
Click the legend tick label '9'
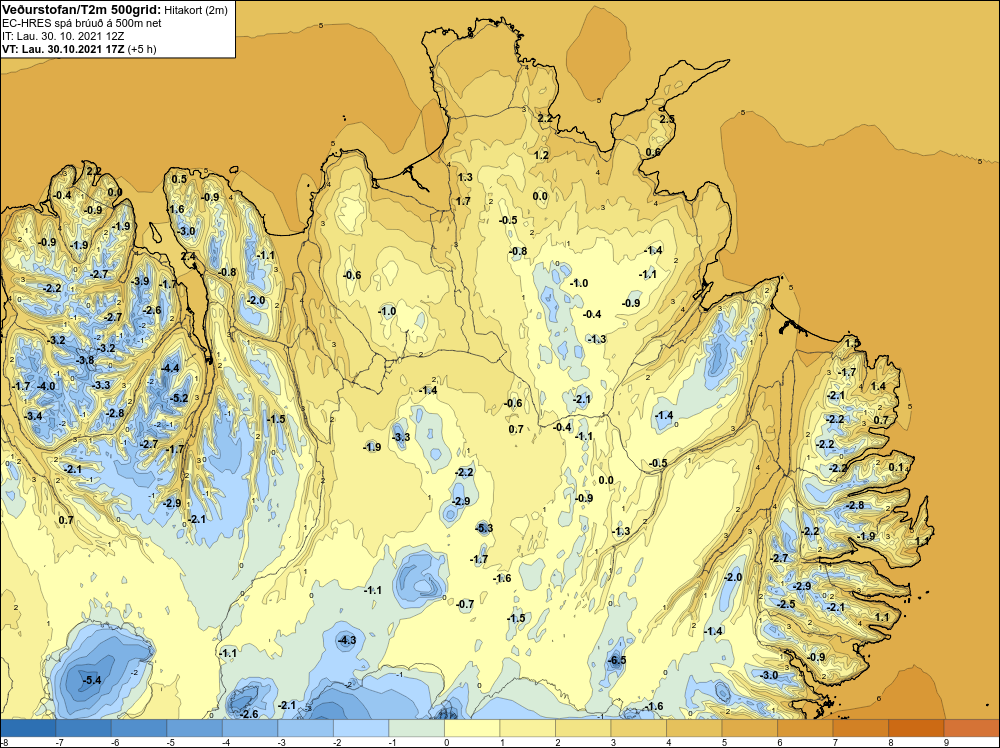(944, 742)
